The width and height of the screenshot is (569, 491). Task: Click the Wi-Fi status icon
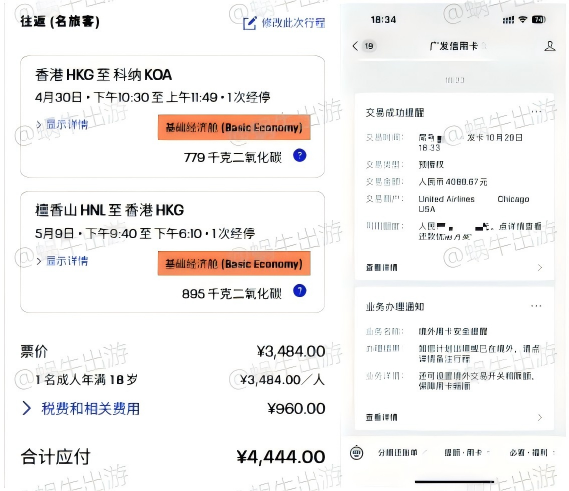(x=523, y=19)
